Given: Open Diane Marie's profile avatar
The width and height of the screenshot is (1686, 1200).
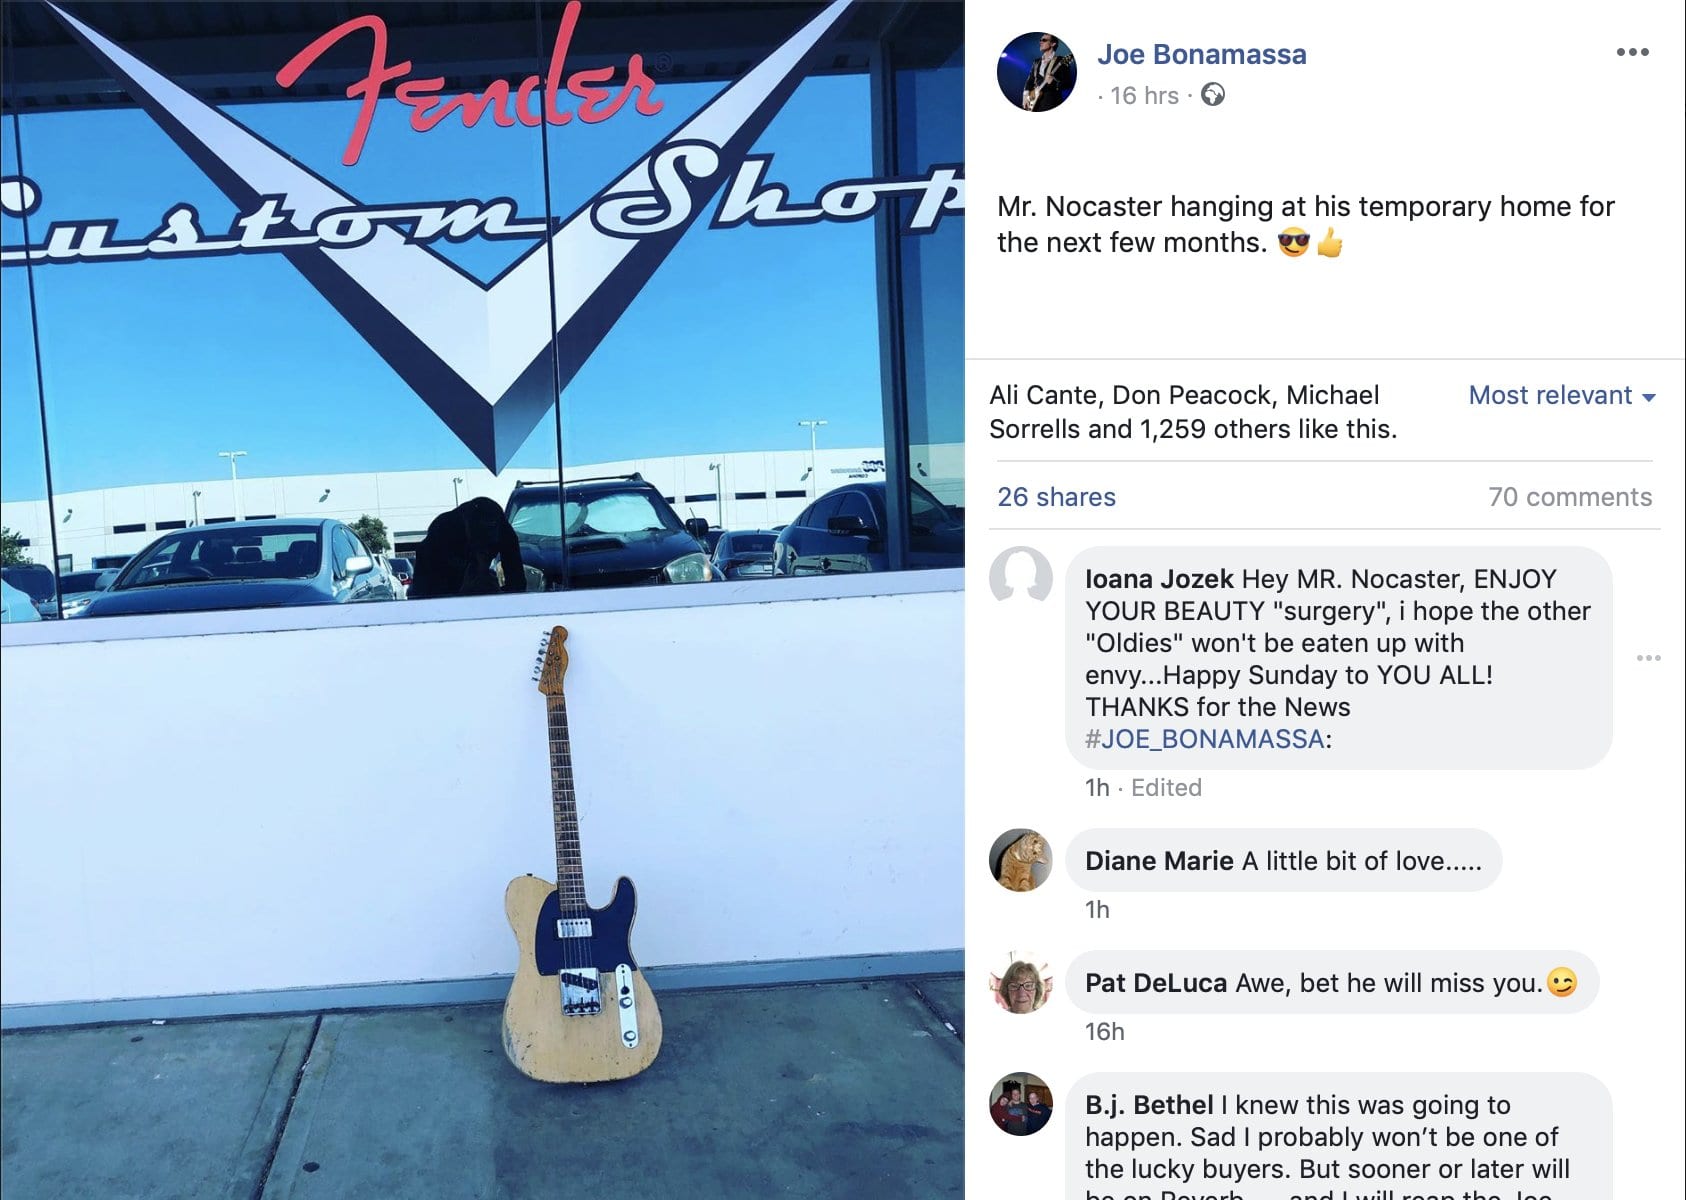Looking at the screenshot, I should tap(1021, 860).
